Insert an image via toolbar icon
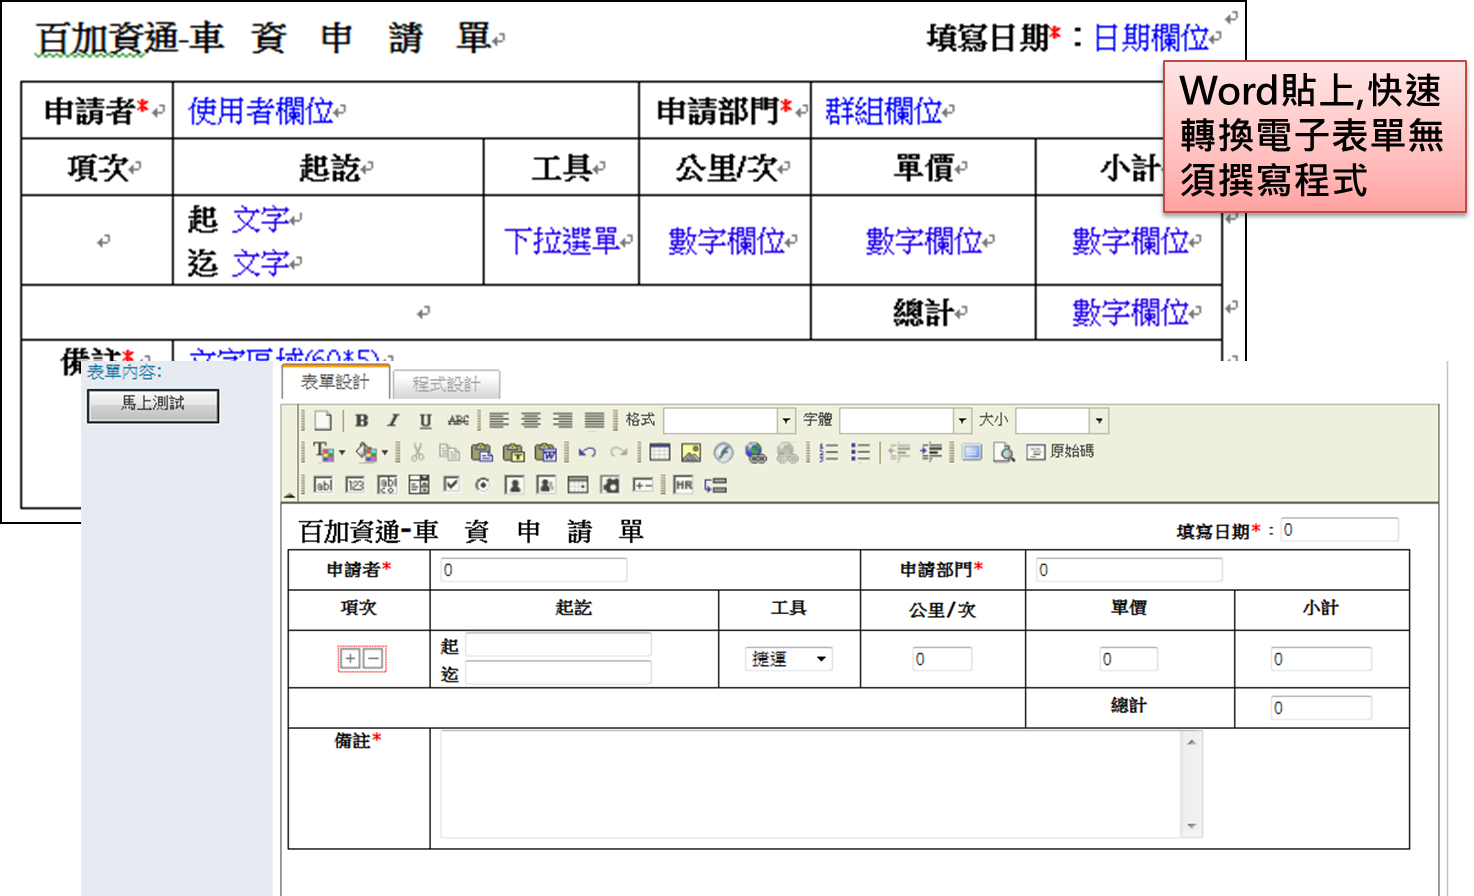 click(x=691, y=453)
